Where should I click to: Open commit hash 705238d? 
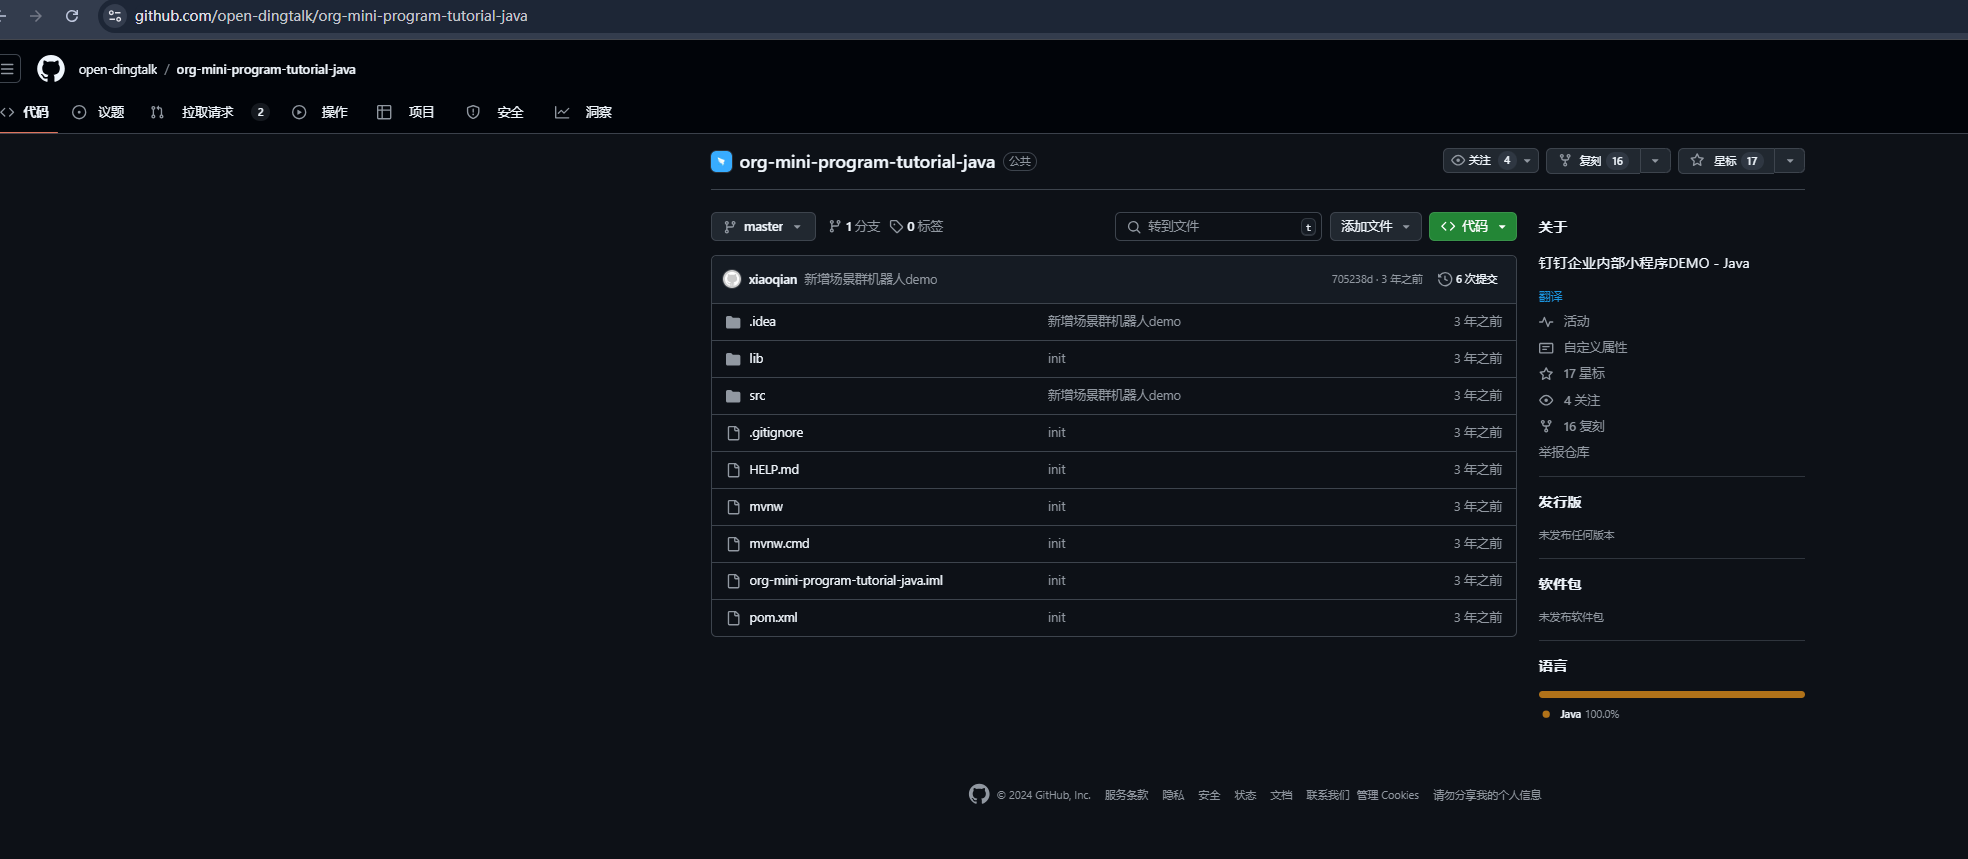[1352, 279]
